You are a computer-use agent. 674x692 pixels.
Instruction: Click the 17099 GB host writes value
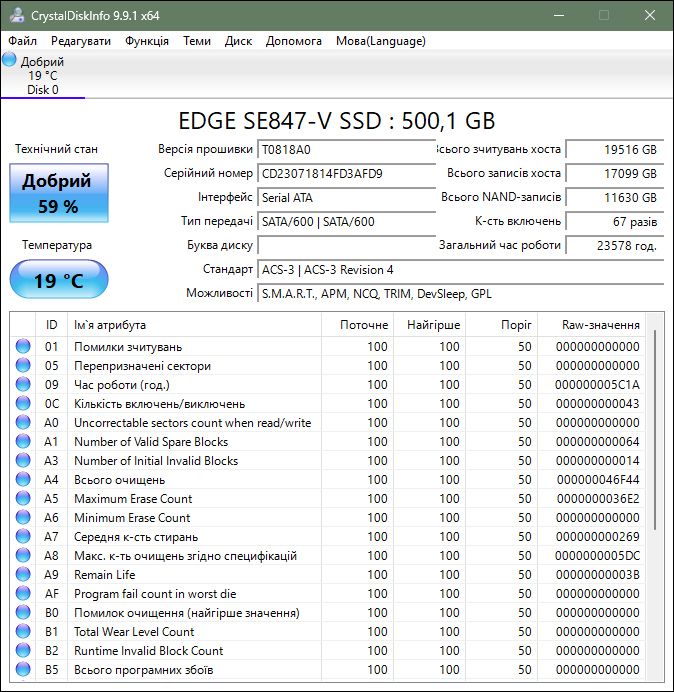coord(615,173)
